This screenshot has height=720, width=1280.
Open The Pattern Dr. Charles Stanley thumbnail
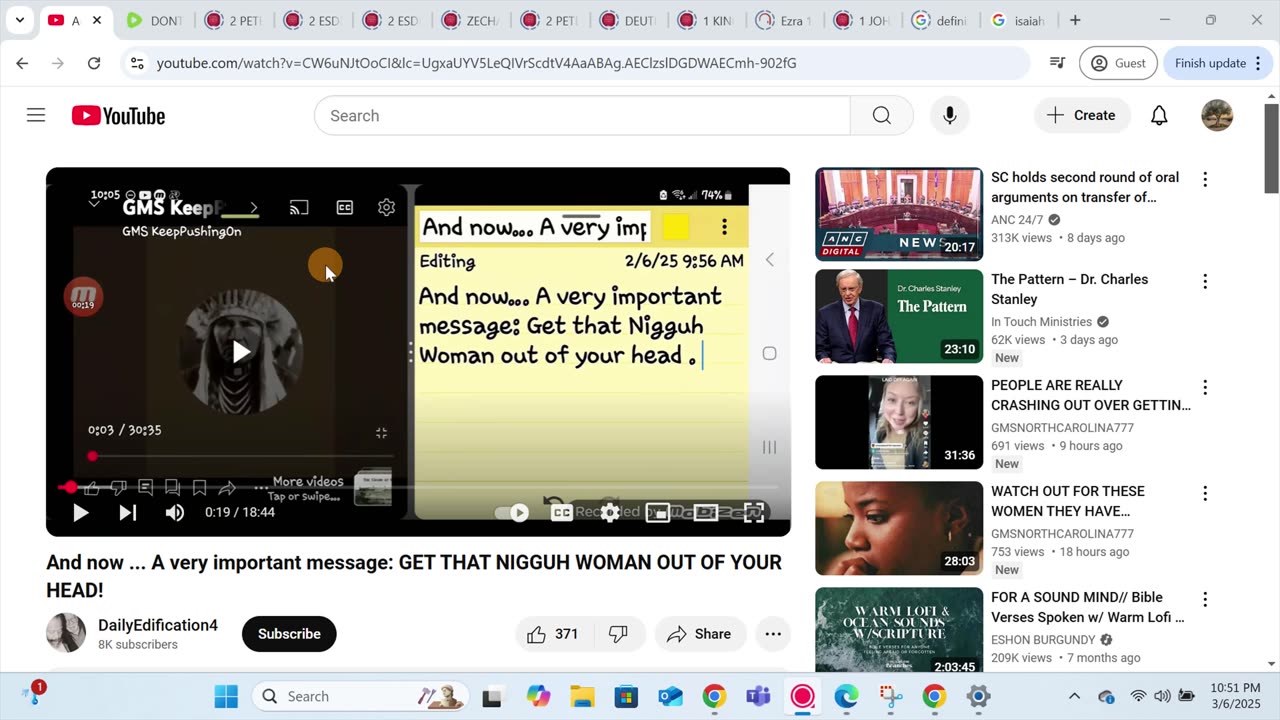tap(899, 316)
